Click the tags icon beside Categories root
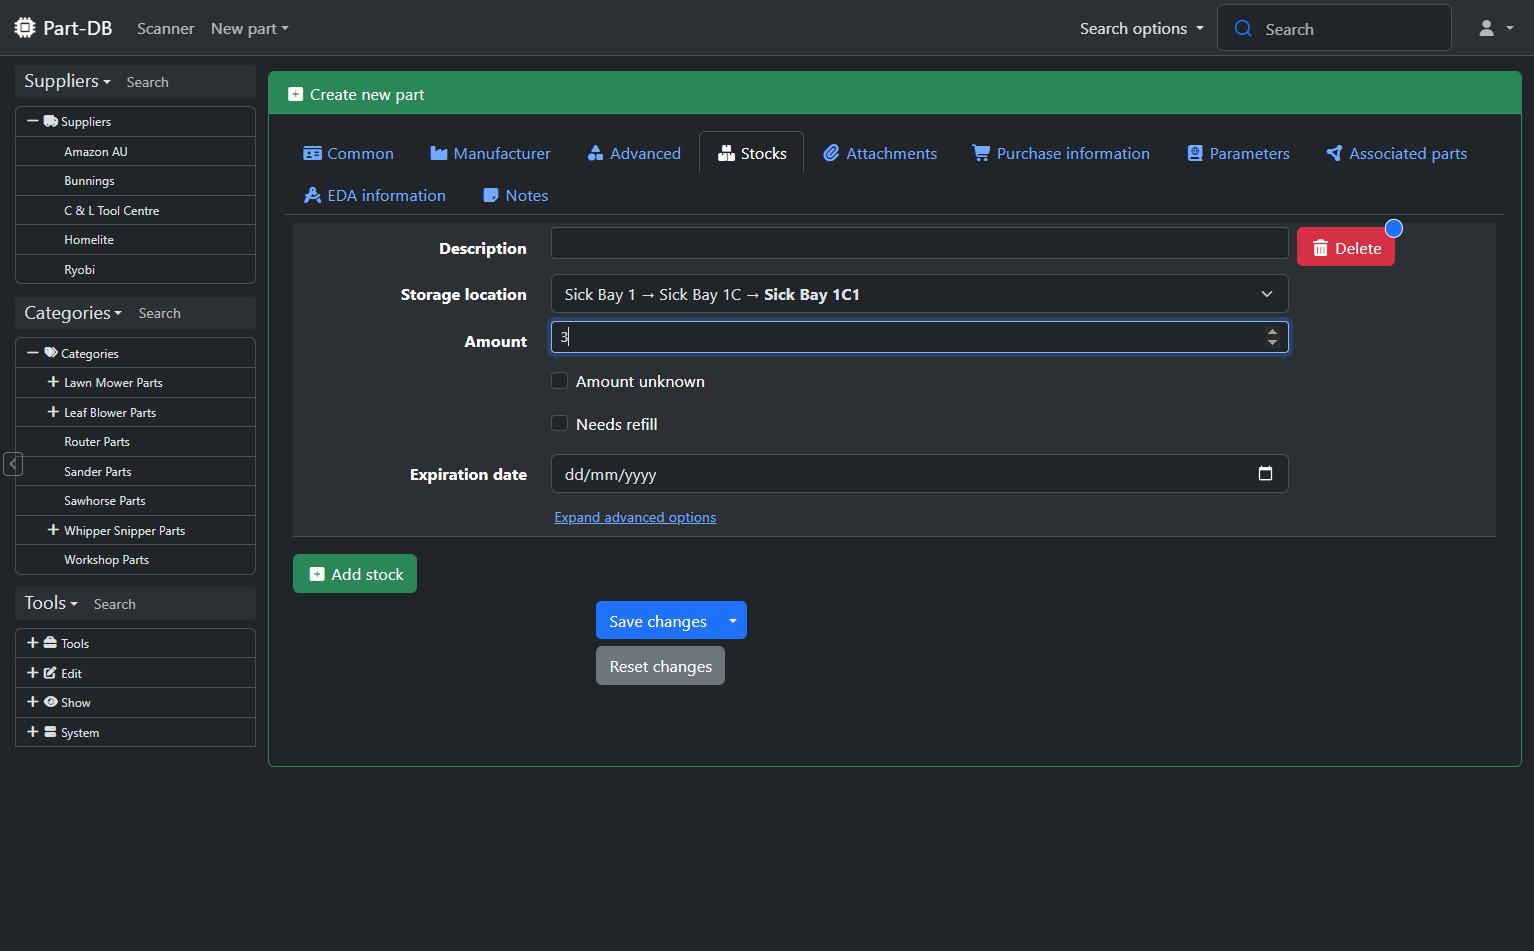Viewport: 1534px width, 951px height. (x=50, y=353)
